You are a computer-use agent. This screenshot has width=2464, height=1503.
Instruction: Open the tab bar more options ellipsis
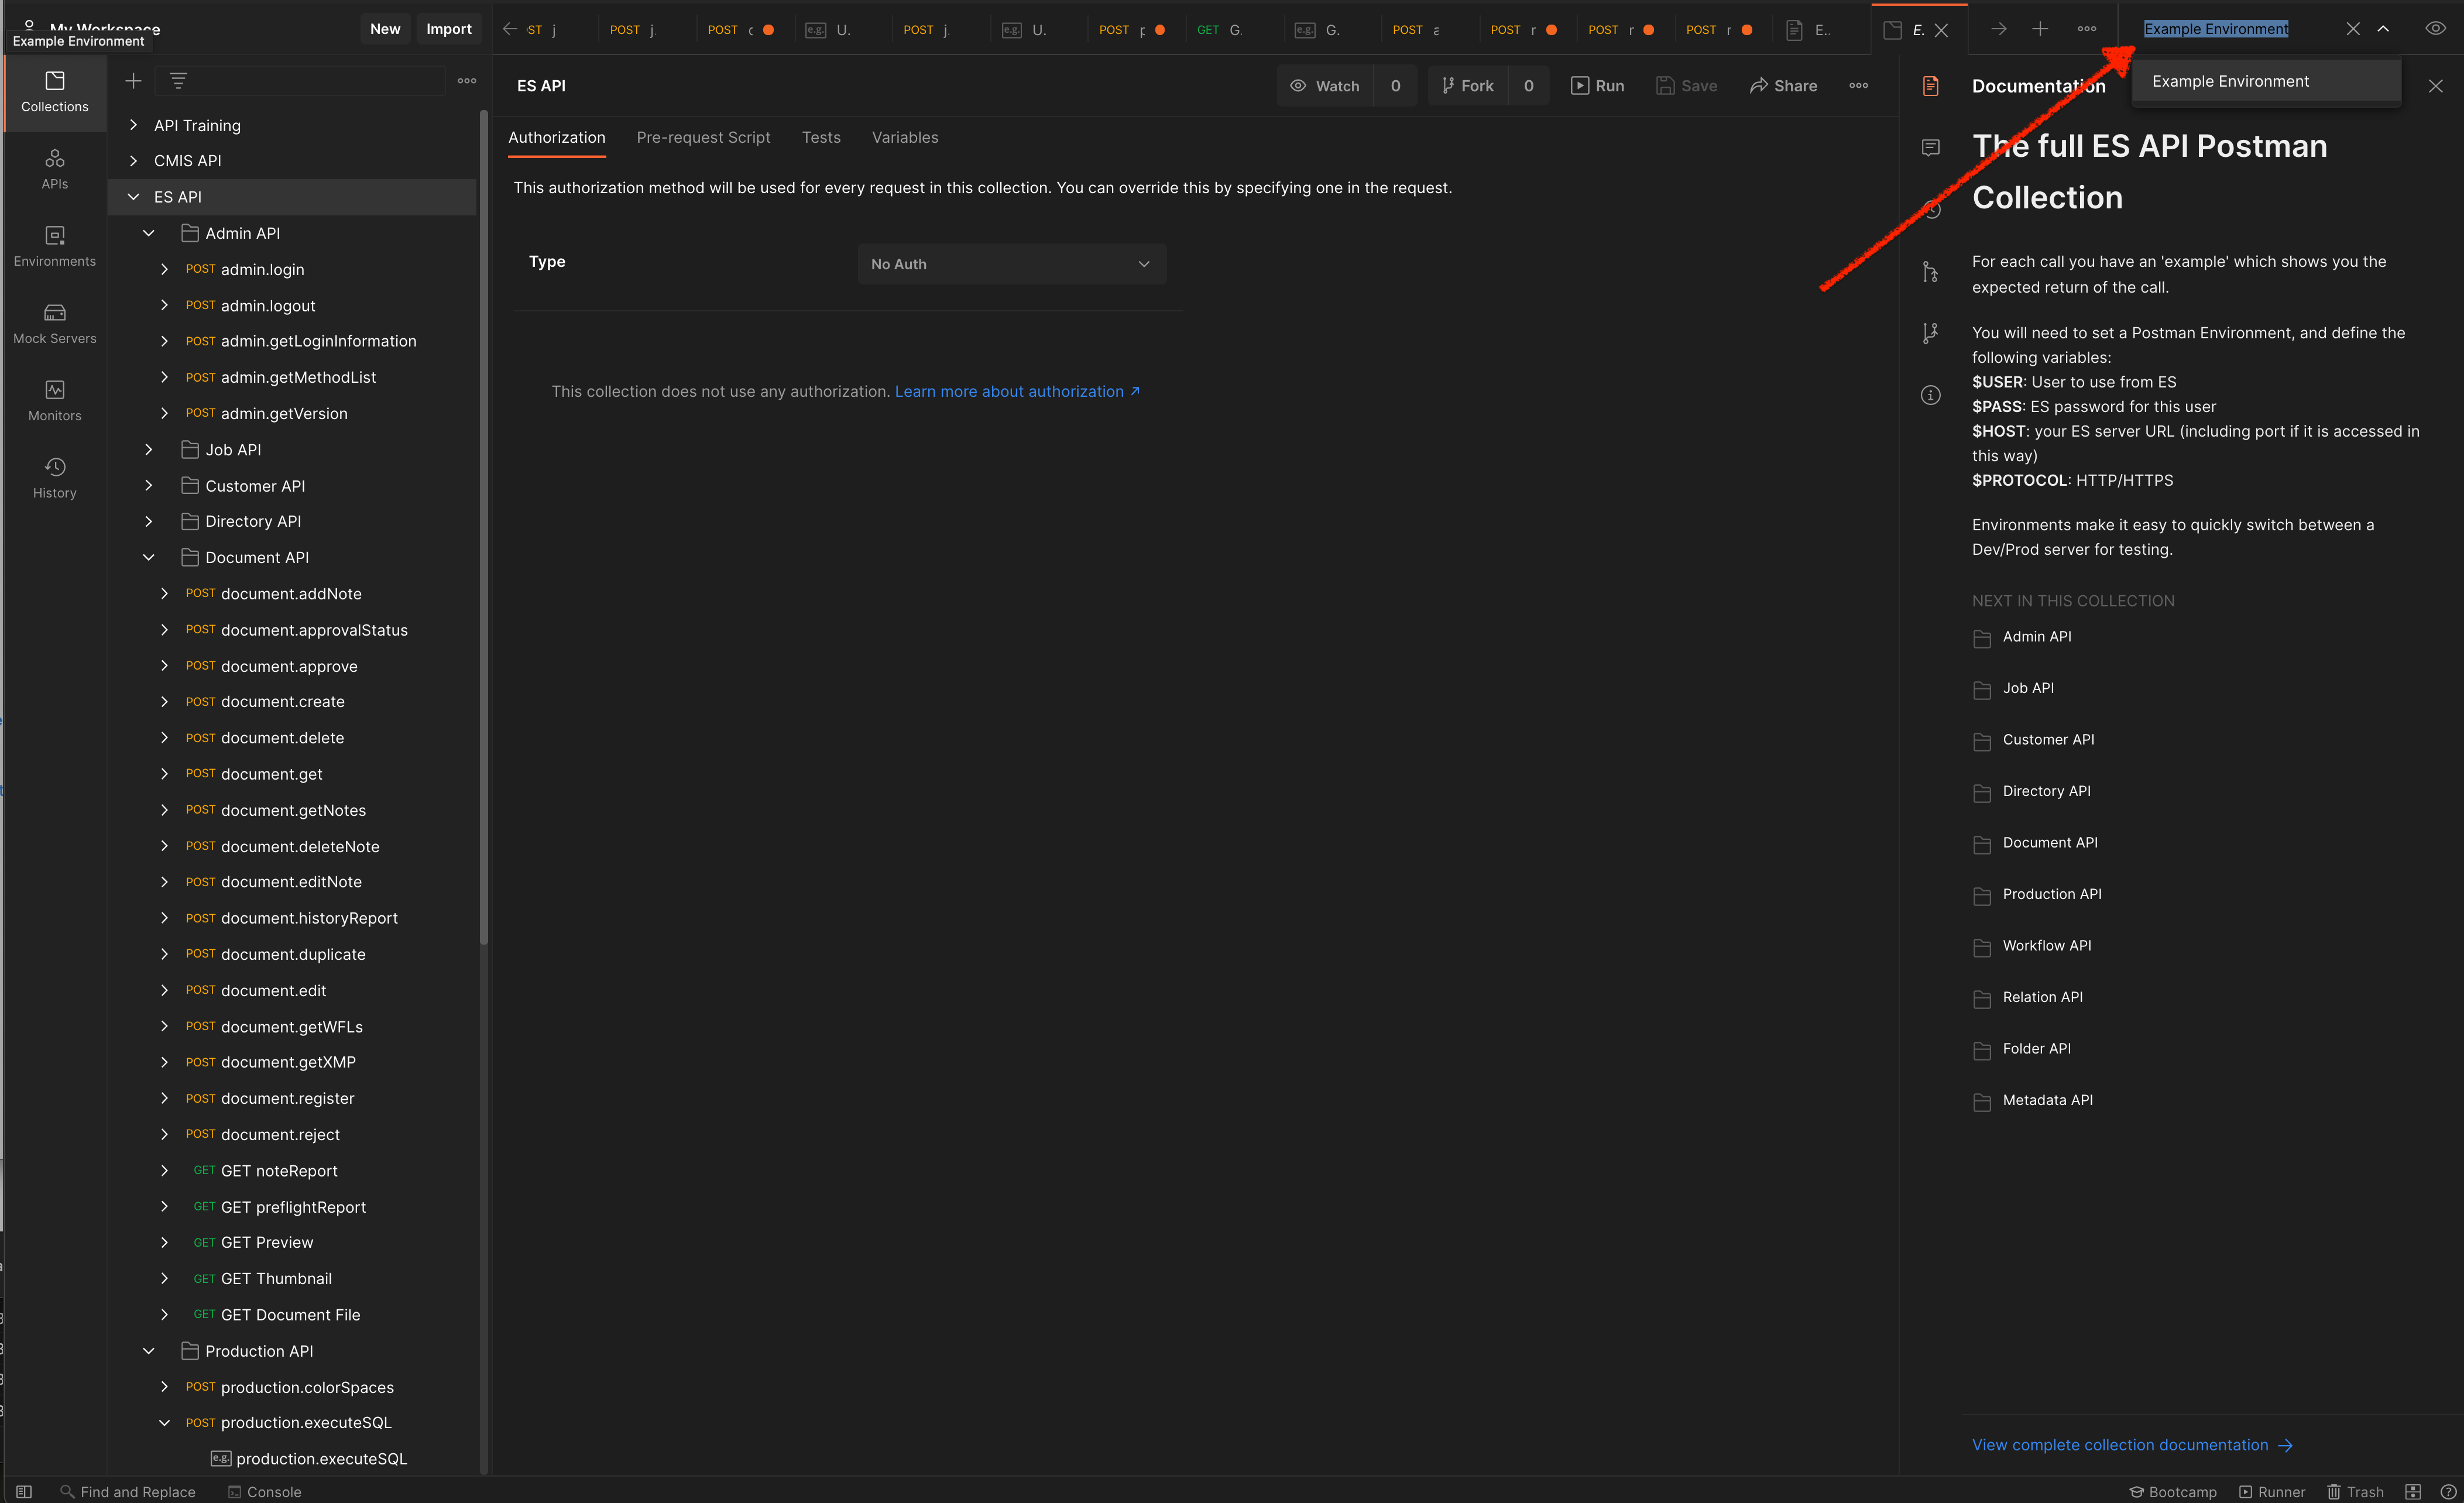(x=2087, y=29)
